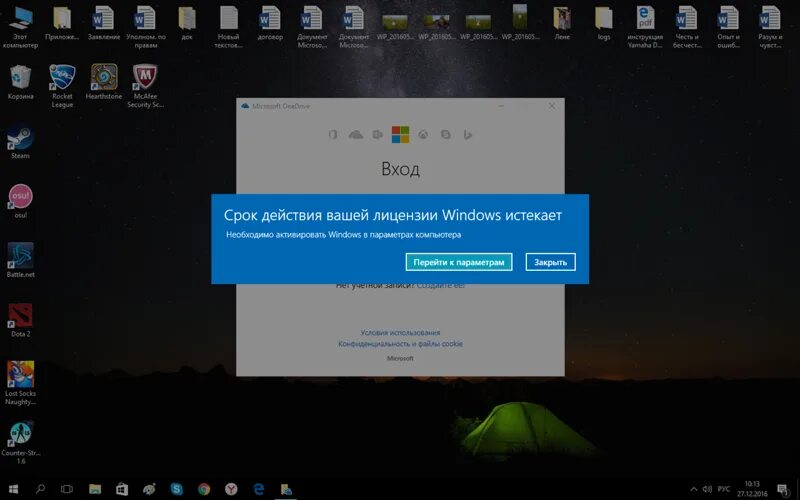Close the Microsoft OneDrive window
800x500 pixels.
tap(552, 106)
